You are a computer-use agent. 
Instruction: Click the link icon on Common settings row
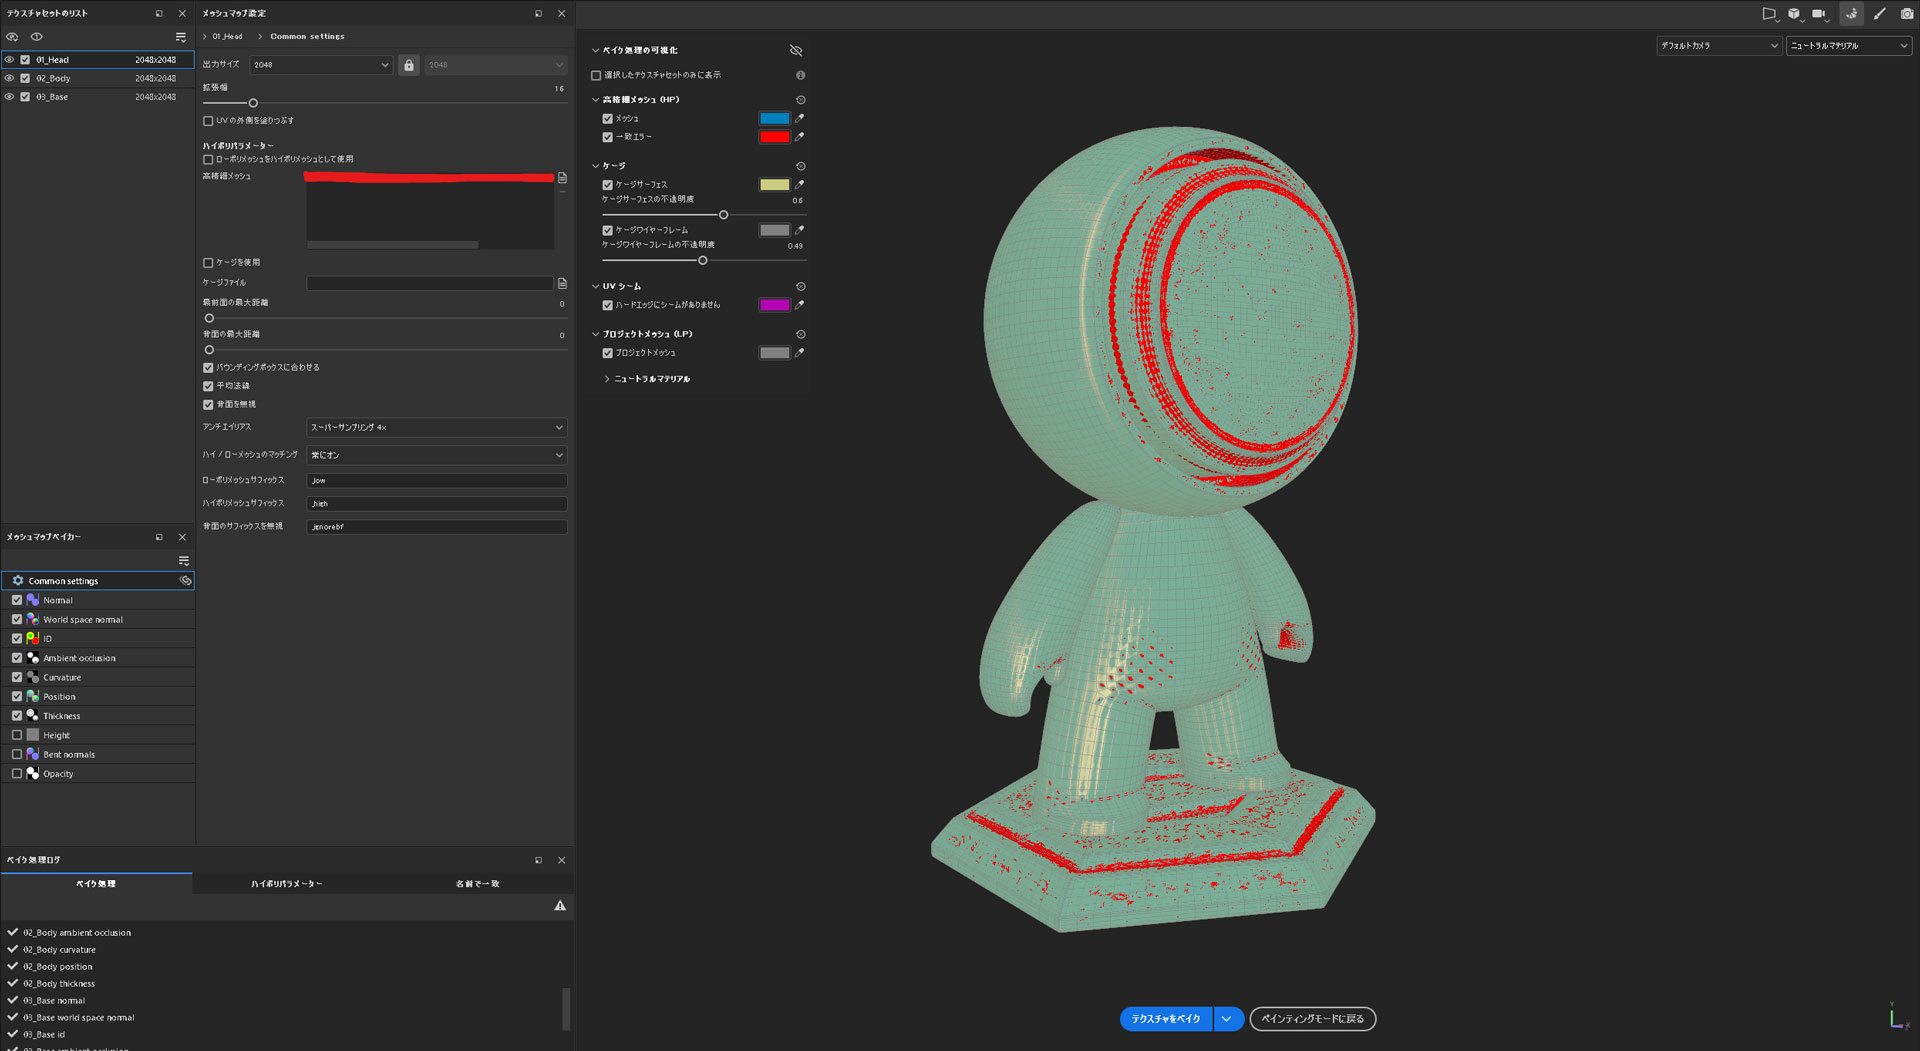click(185, 581)
